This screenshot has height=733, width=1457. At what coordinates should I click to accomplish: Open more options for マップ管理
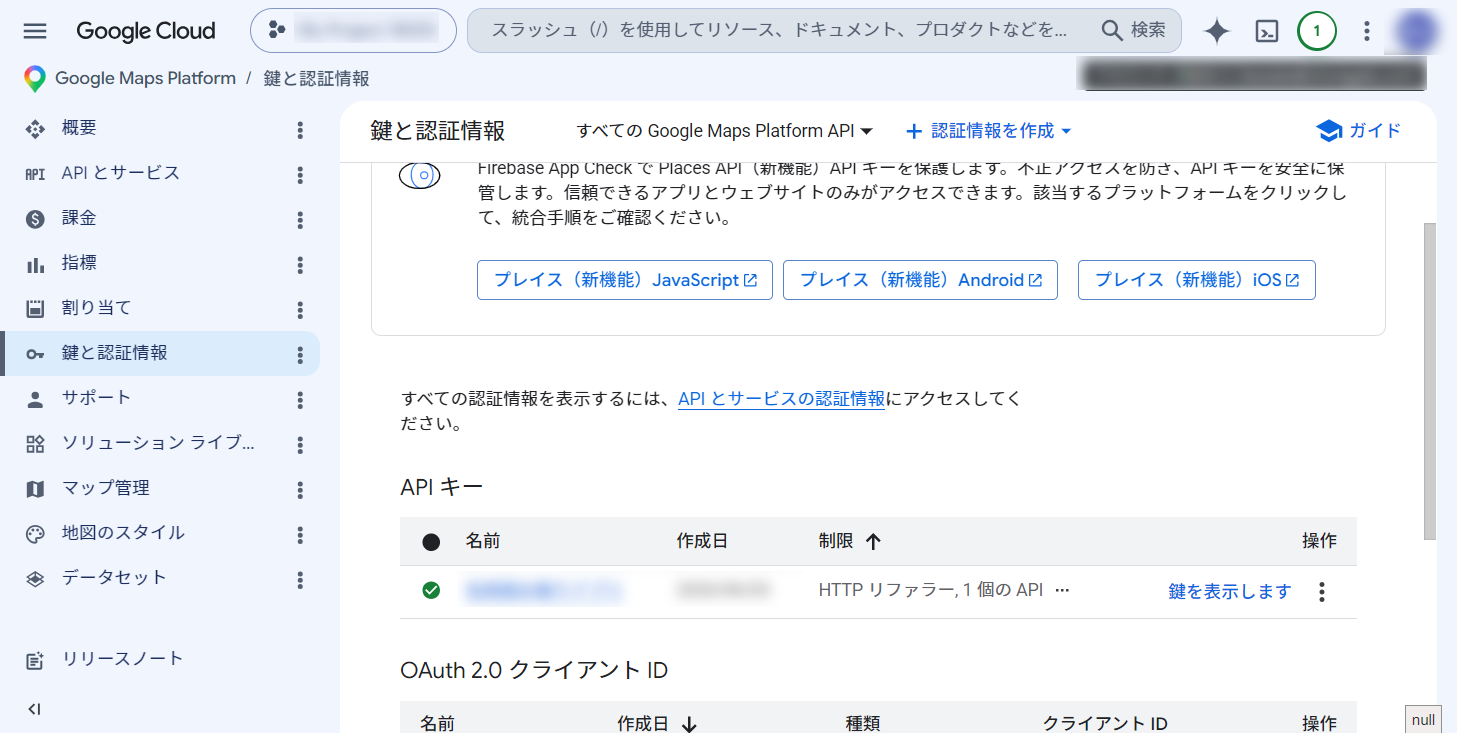point(300,490)
